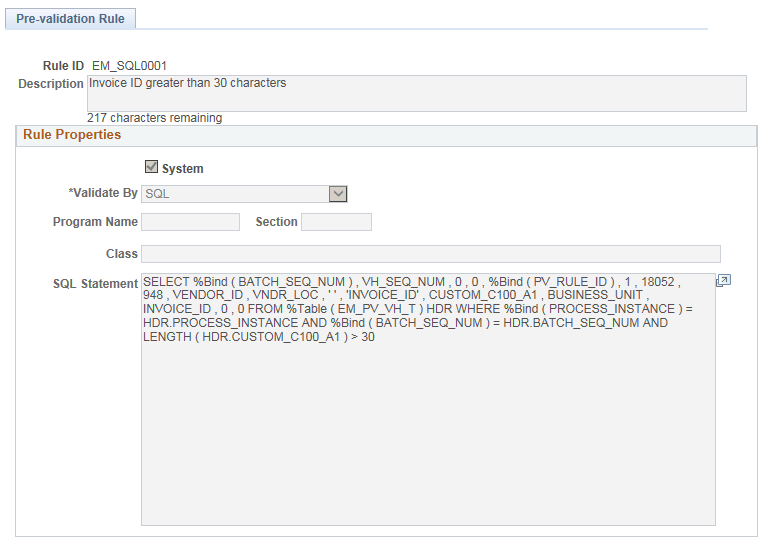Click the Section input field
The image size is (766, 543).
337,222
